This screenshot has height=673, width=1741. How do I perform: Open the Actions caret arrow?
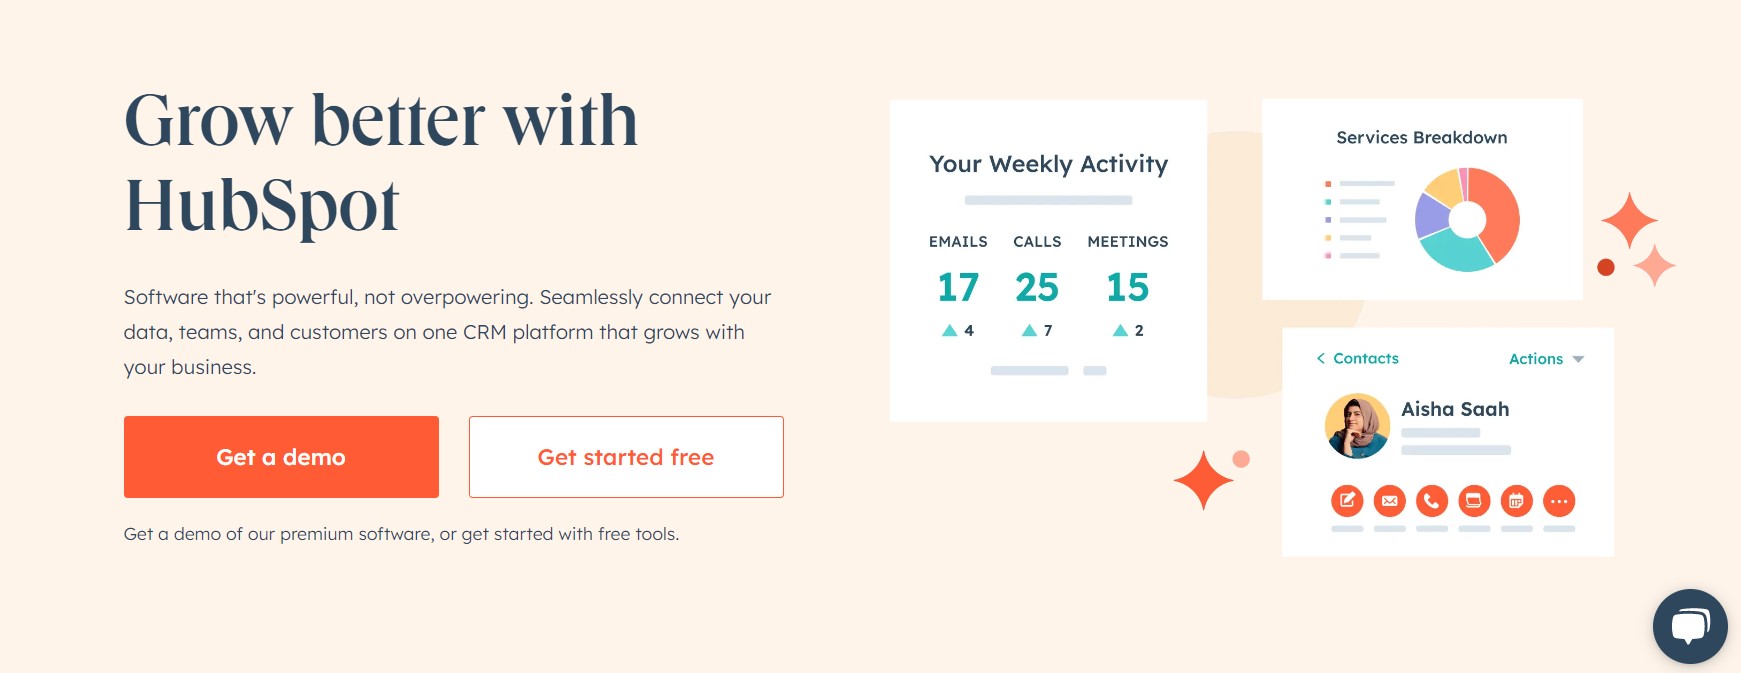point(1578,358)
